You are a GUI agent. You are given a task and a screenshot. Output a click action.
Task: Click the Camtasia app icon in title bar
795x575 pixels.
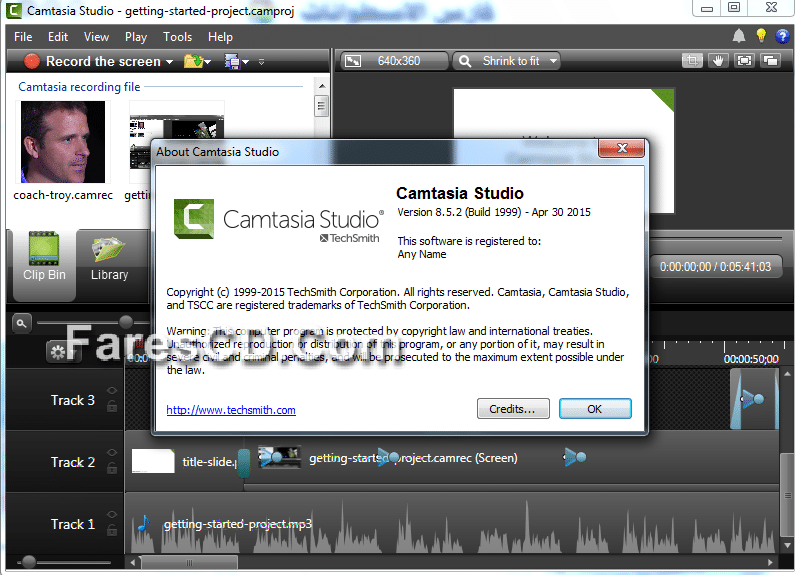click(x=14, y=10)
